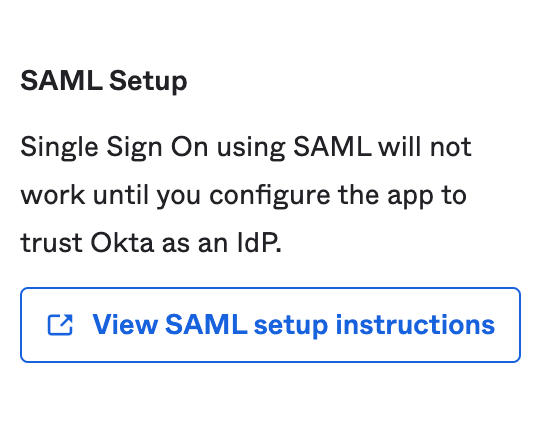Viewport: 550px width, 430px height.
Task: Click the line 'work until you configure the app to'
Action: point(243,196)
